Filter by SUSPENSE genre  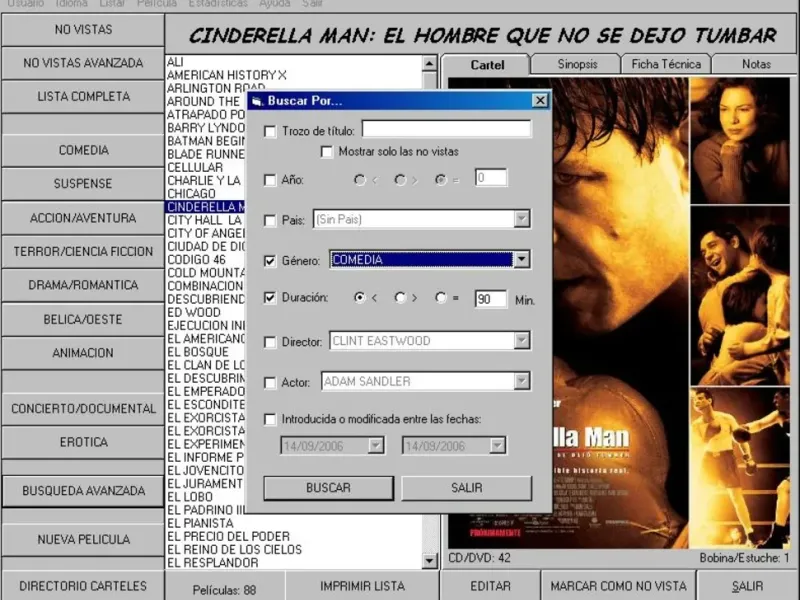[x=83, y=184]
